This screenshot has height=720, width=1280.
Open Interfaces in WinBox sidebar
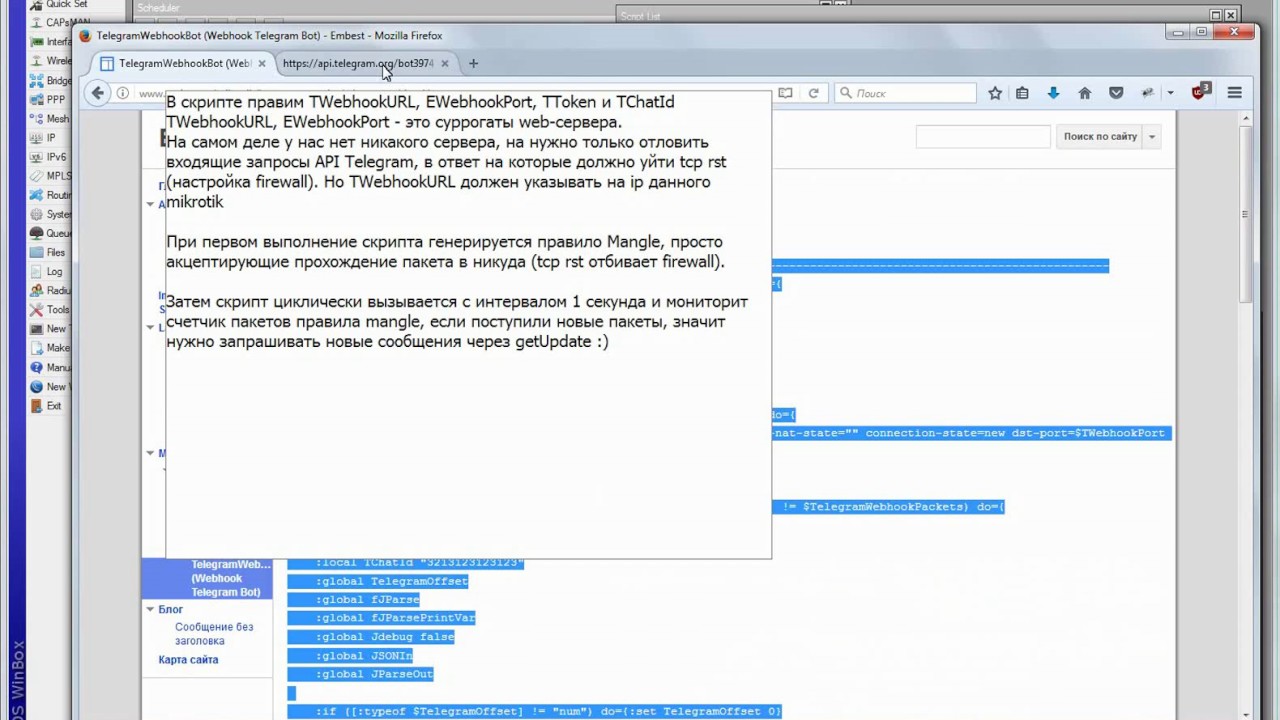pos(50,42)
